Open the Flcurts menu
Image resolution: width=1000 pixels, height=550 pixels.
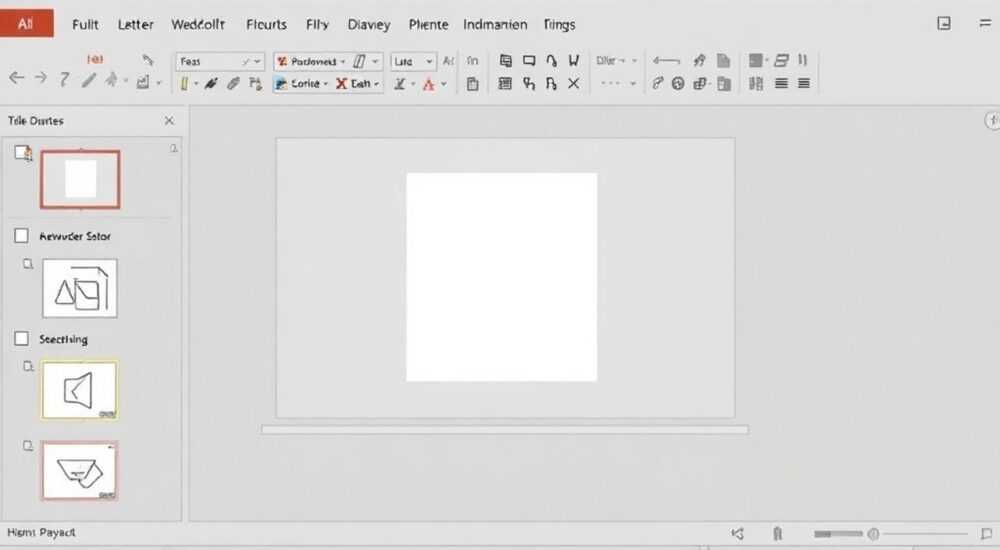pos(266,24)
